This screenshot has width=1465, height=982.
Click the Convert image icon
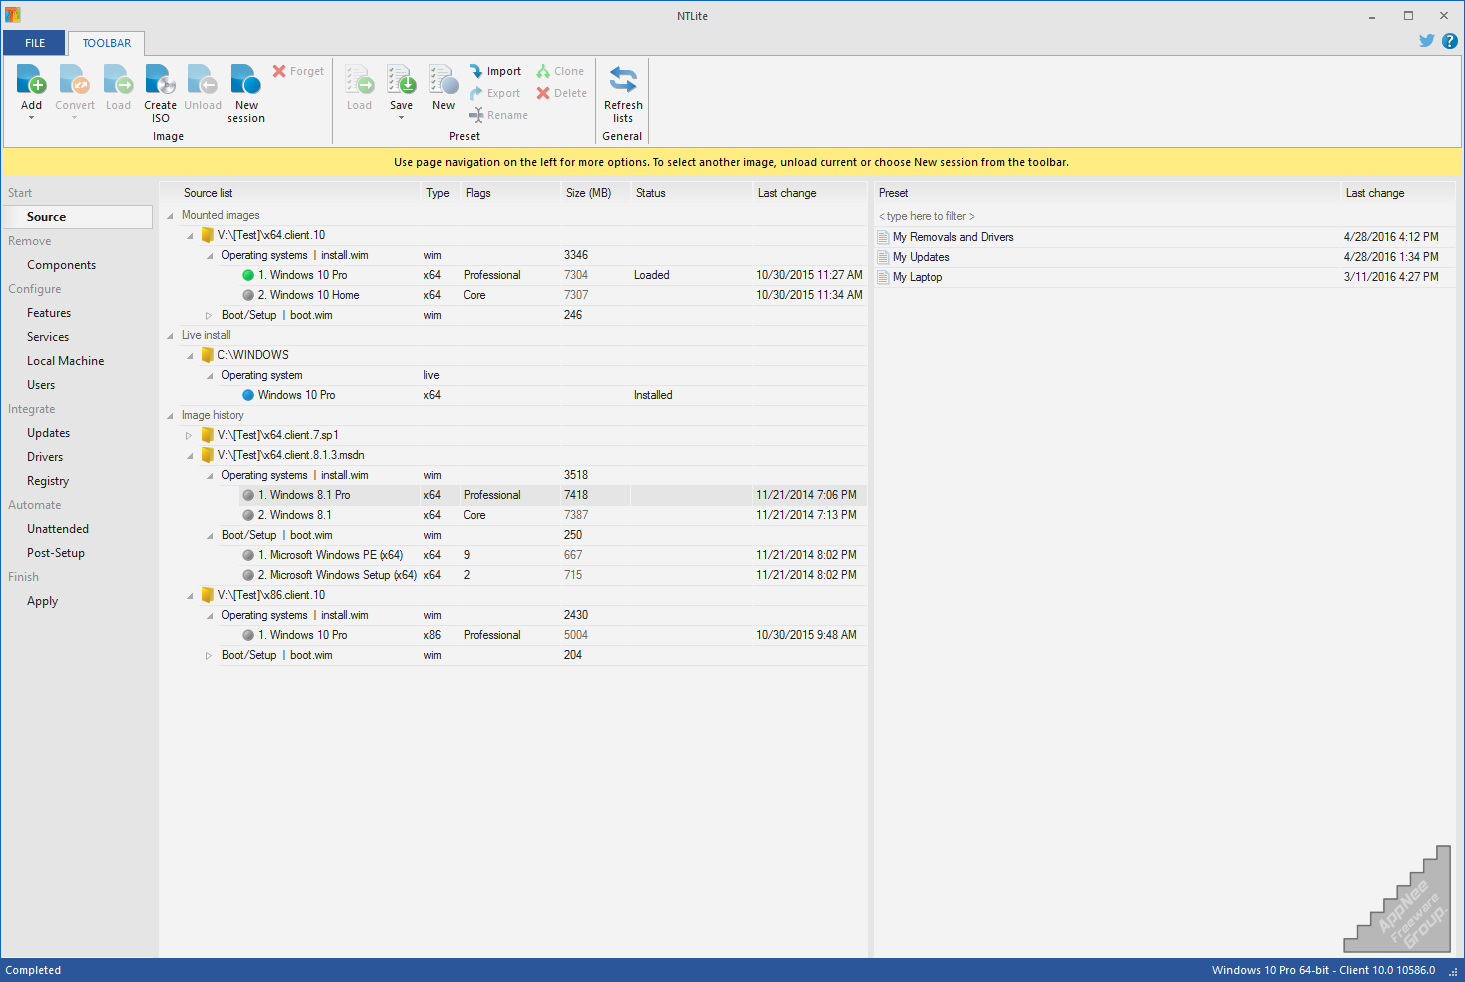(74, 80)
